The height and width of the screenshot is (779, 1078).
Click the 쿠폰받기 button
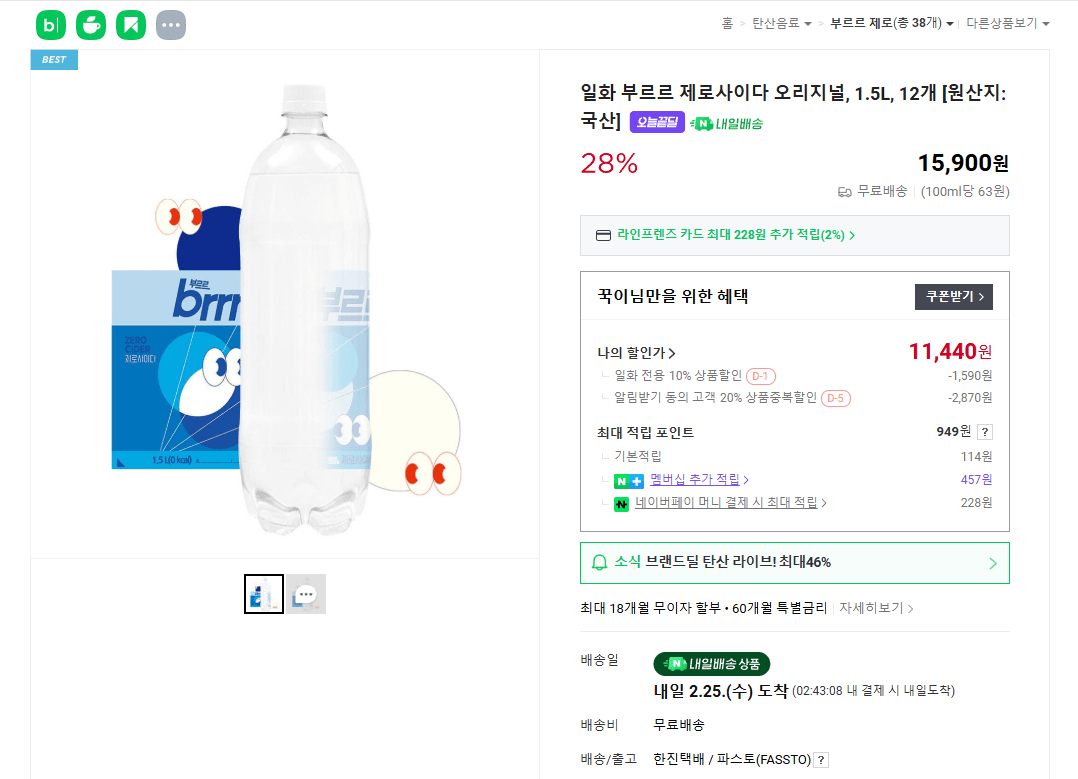click(953, 297)
